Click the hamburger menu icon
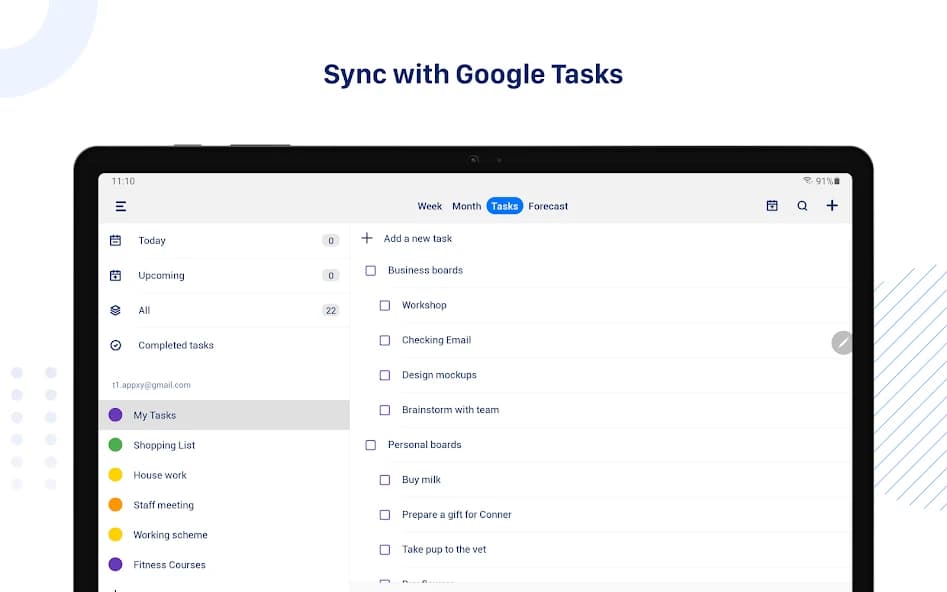Image resolution: width=947 pixels, height=592 pixels. [x=120, y=206]
